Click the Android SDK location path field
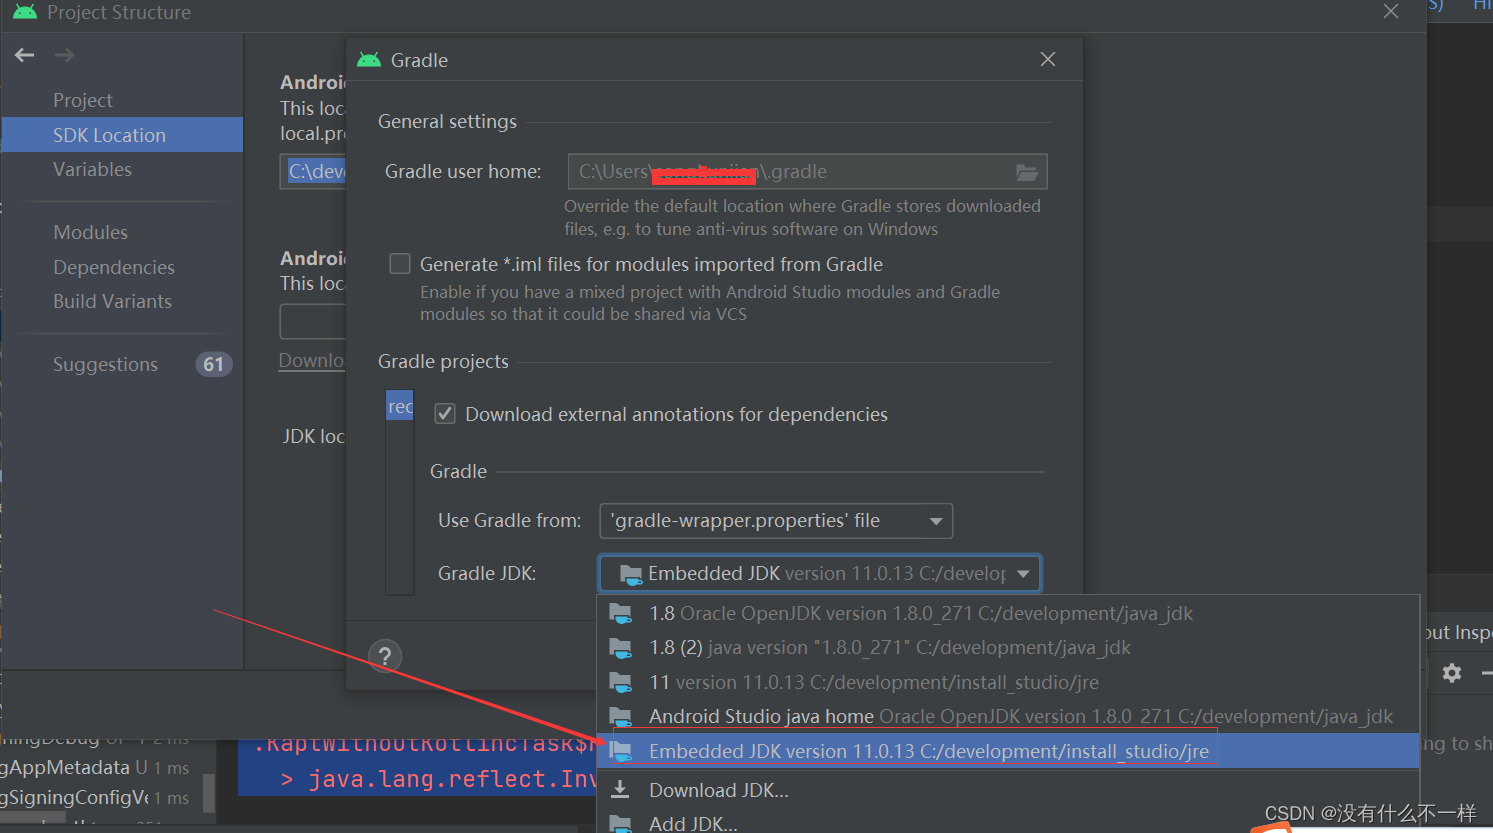Image resolution: width=1493 pixels, height=833 pixels. pyautogui.click(x=313, y=171)
